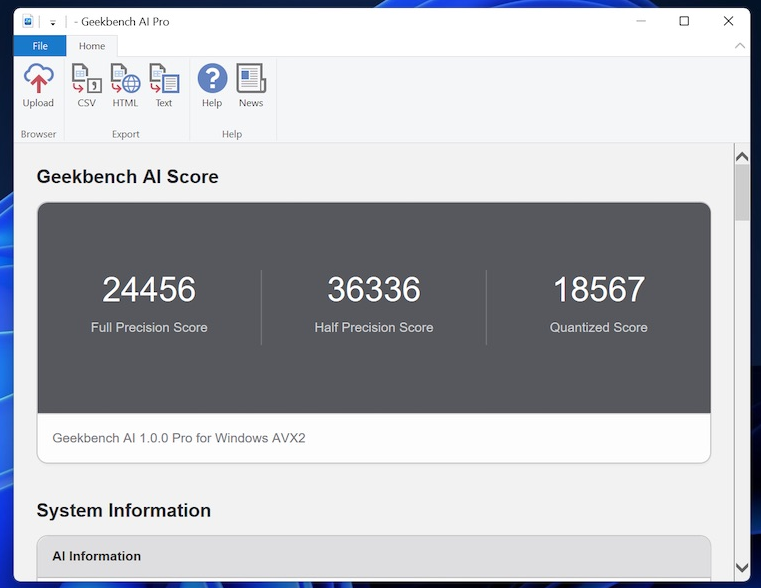The image size is (761, 588).
Task: Click the System Information heading
Action: point(124,510)
